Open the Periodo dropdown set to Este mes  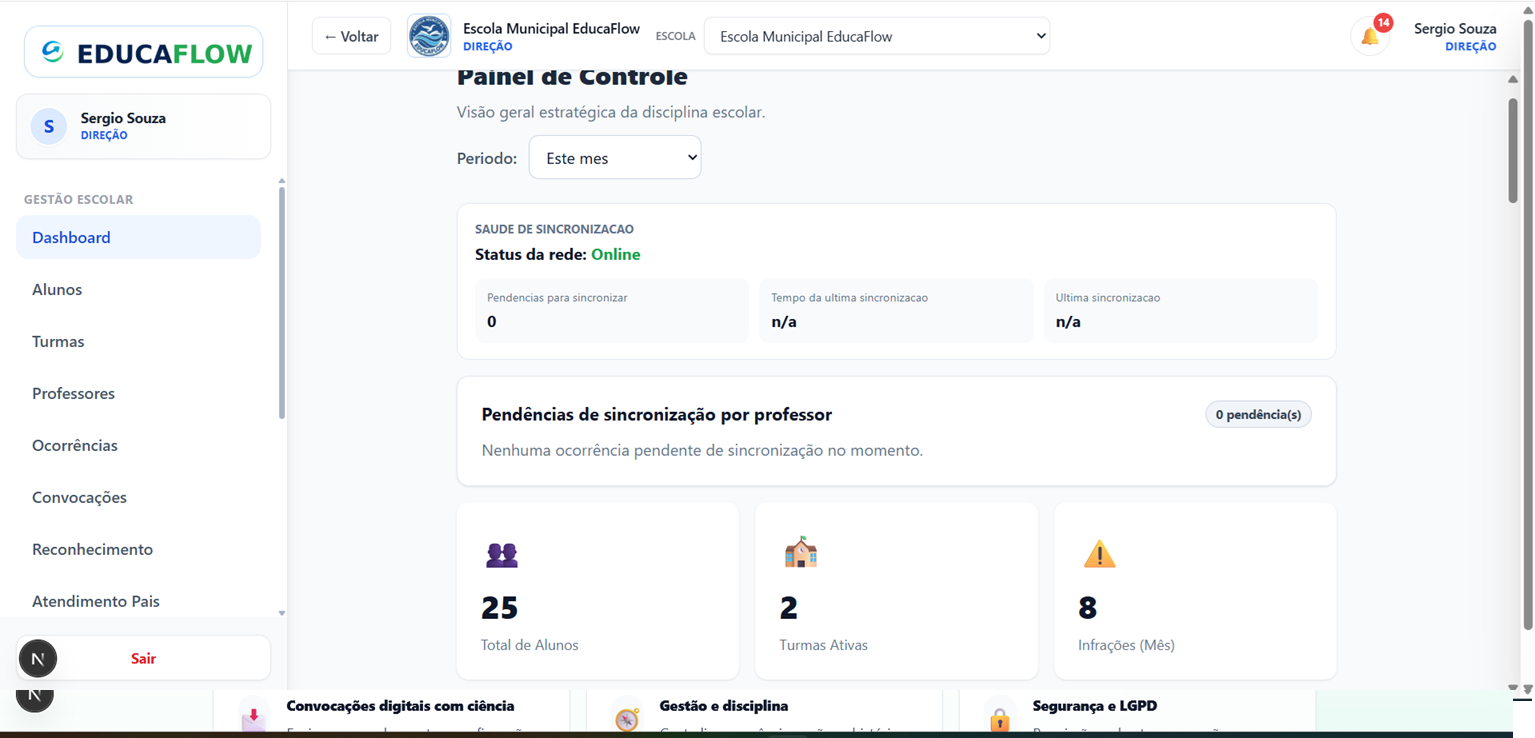point(614,157)
